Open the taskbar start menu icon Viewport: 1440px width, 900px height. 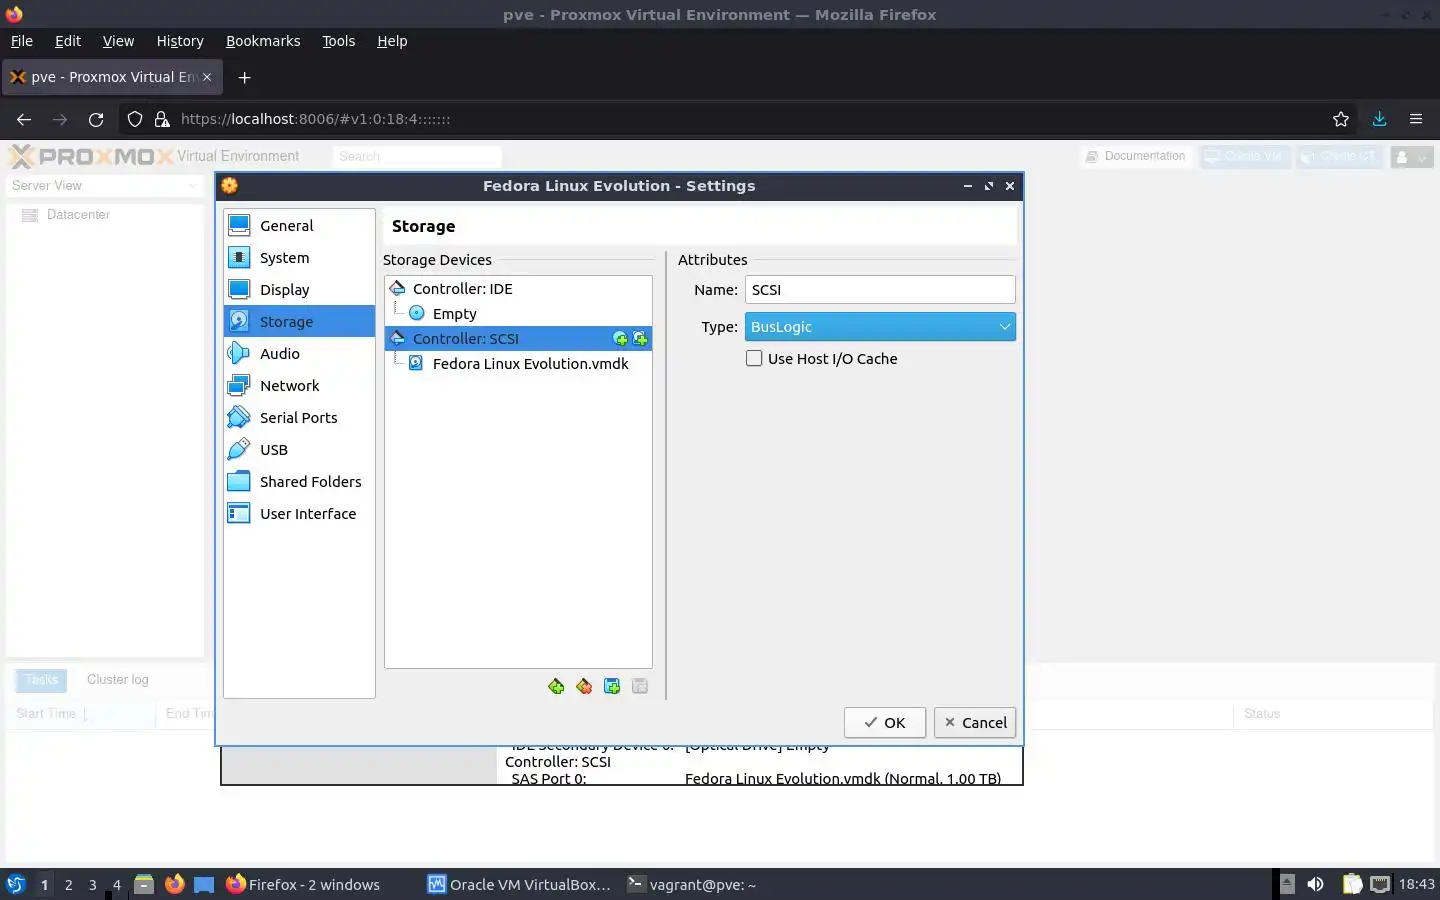click(x=16, y=884)
